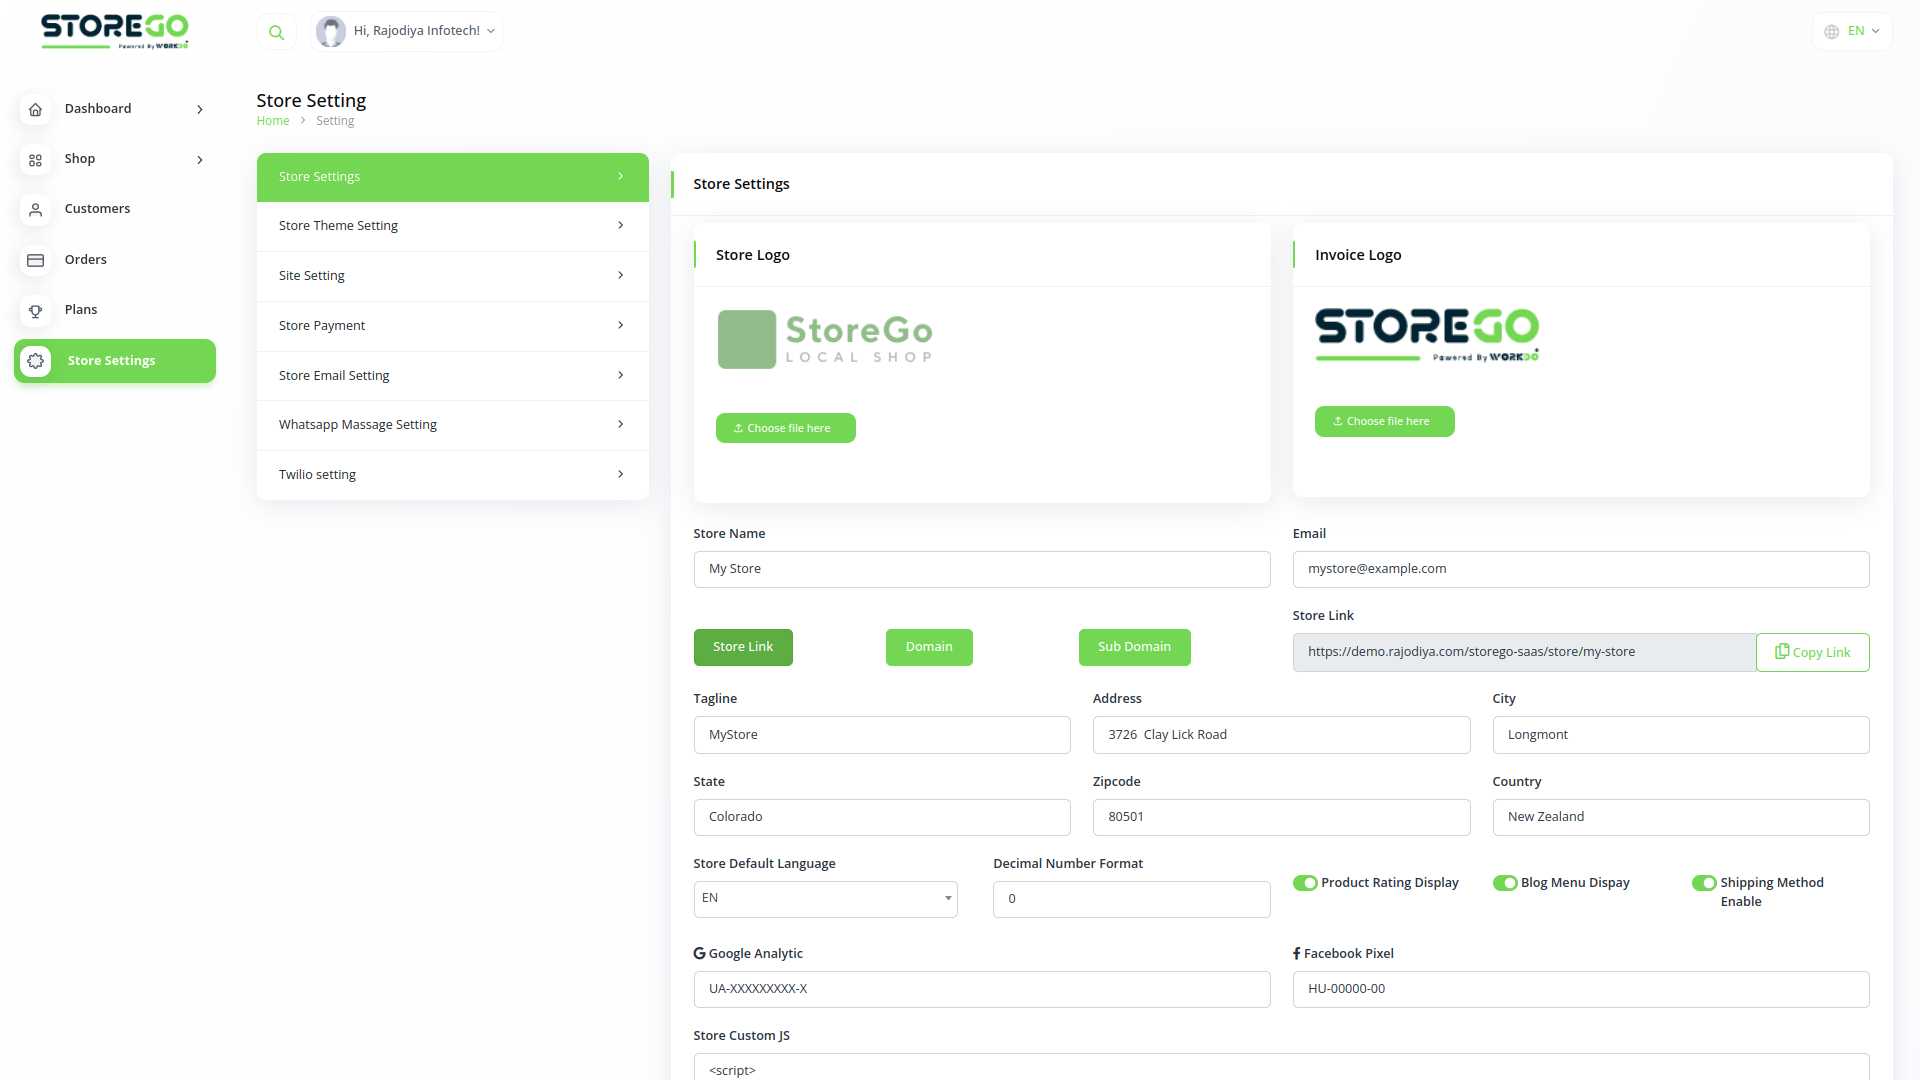Toggle off Blog Menu Dispay
1920x1080 pixels.
pos(1506,883)
